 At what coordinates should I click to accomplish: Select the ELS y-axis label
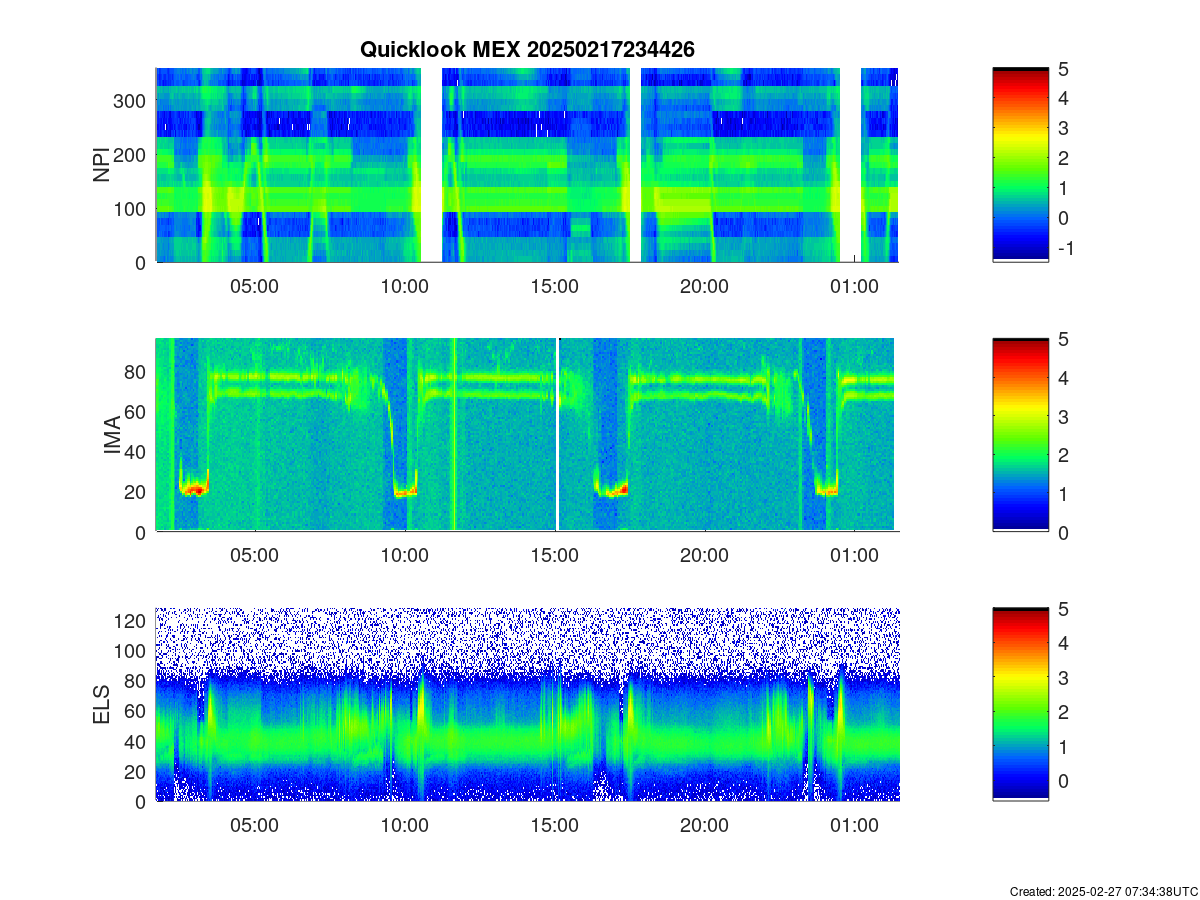pyautogui.click(x=101, y=705)
